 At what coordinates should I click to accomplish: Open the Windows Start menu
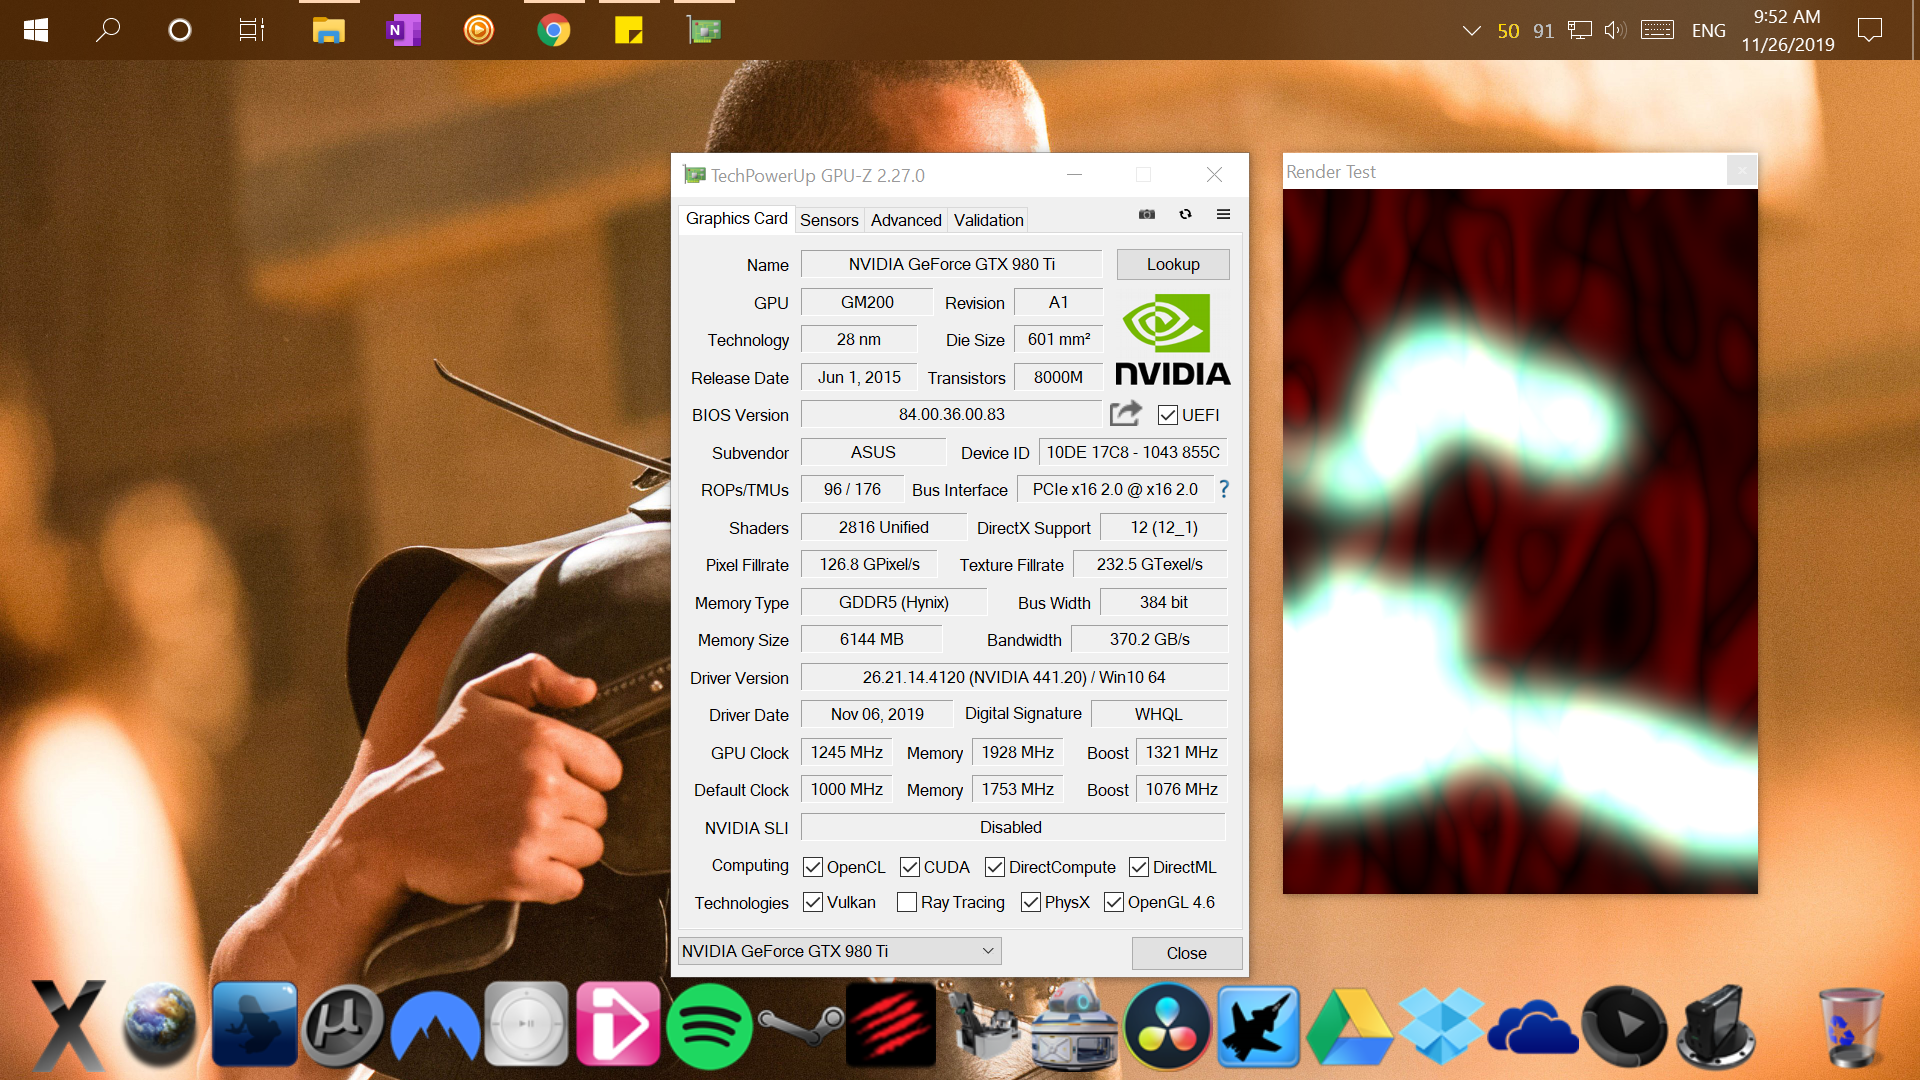(36, 30)
